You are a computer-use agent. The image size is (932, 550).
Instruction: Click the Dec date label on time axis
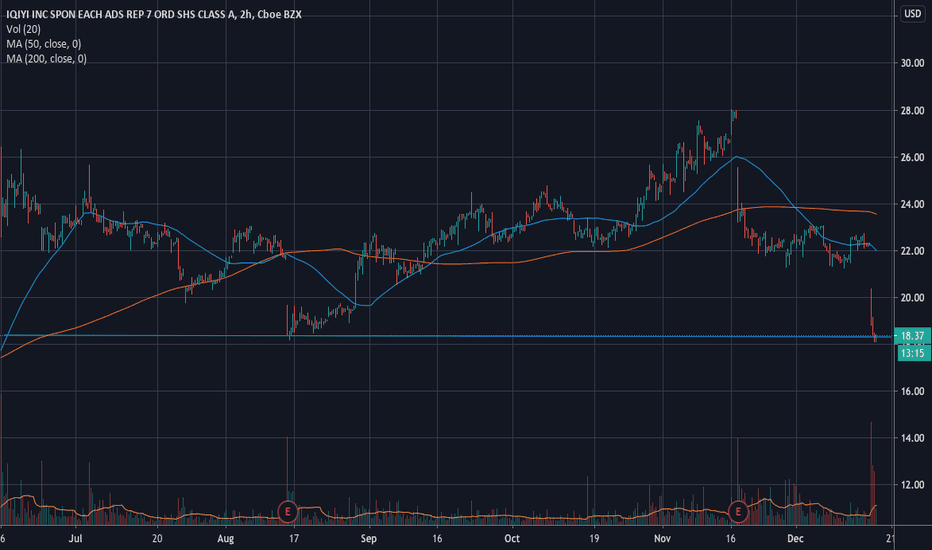point(795,539)
